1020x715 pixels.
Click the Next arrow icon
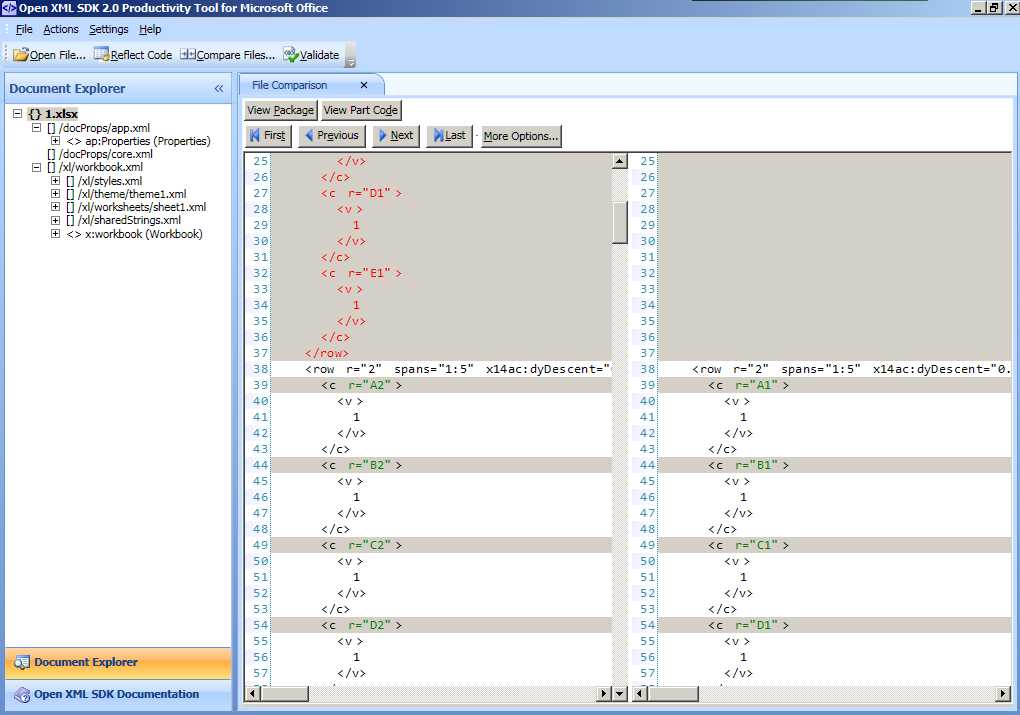pos(382,135)
